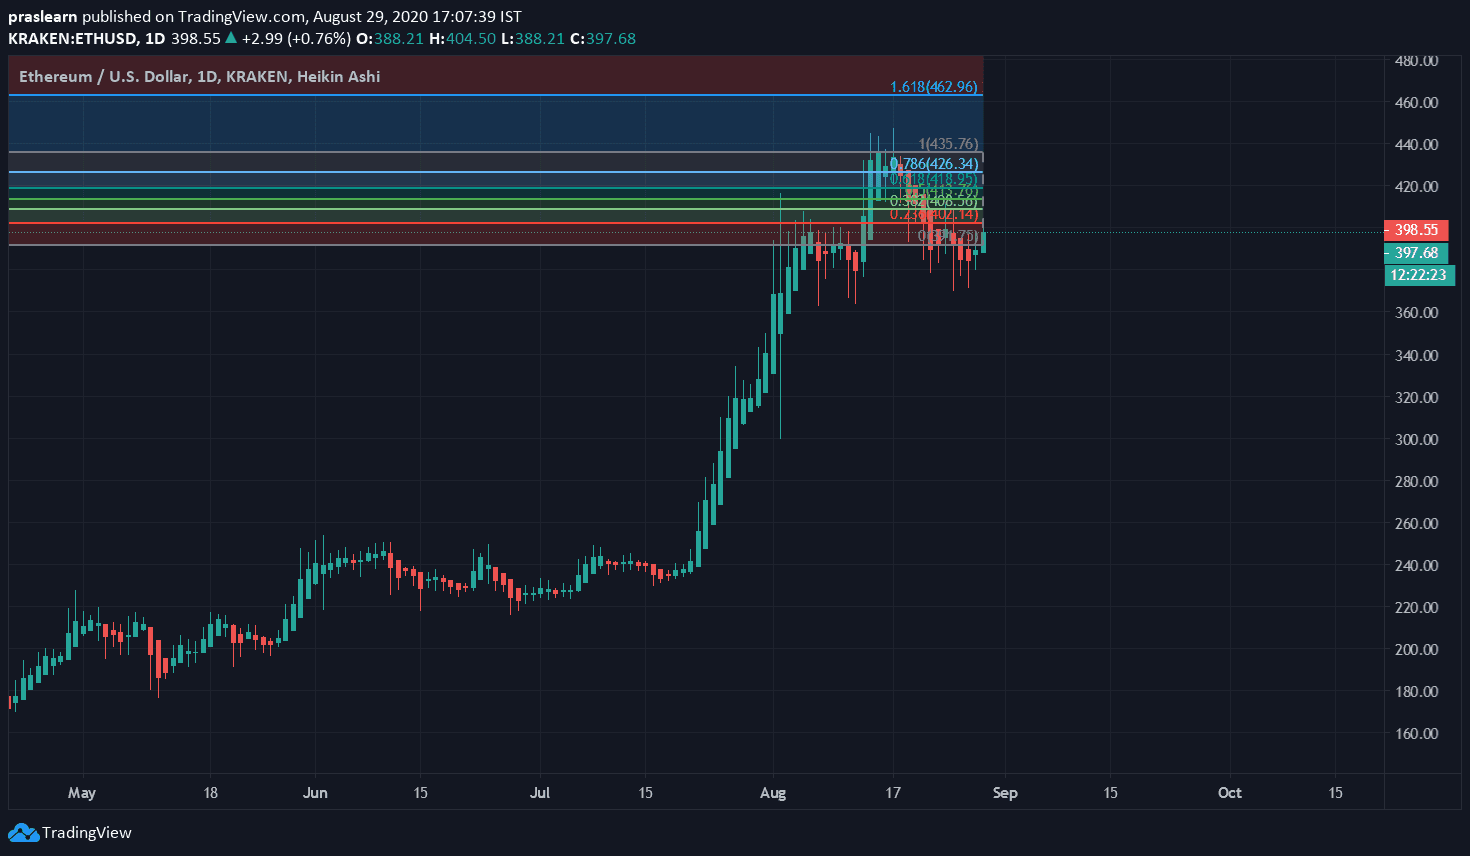Screen dimensions: 1470x856
Task: Select the 1.618(462.96) Fibonacci level label
Action: (933, 87)
